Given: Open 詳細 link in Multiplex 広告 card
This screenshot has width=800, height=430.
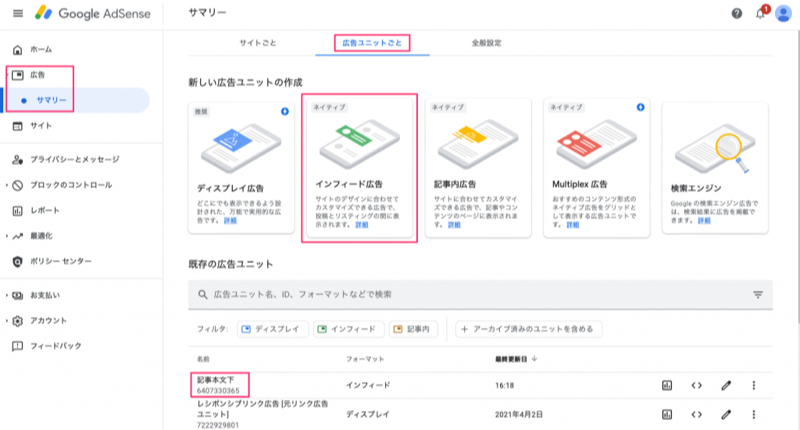Looking at the screenshot, I should (572, 225).
